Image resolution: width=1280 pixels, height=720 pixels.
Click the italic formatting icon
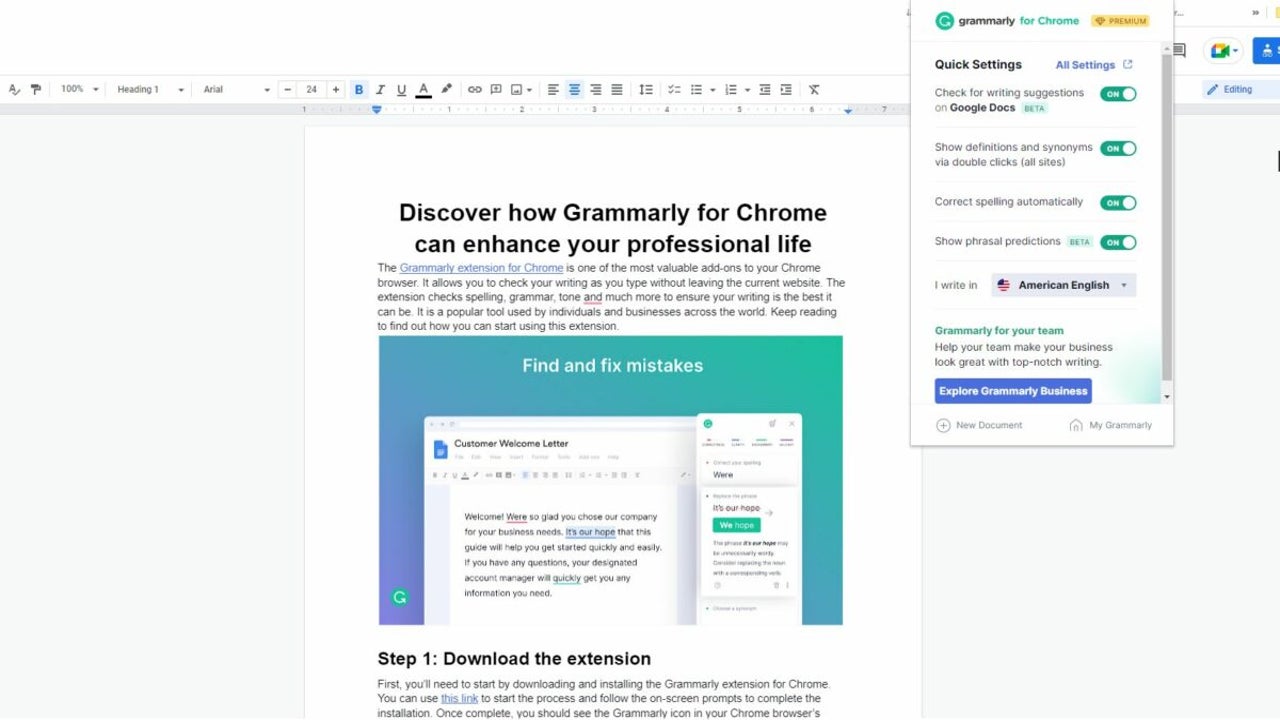pyautogui.click(x=380, y=90)
